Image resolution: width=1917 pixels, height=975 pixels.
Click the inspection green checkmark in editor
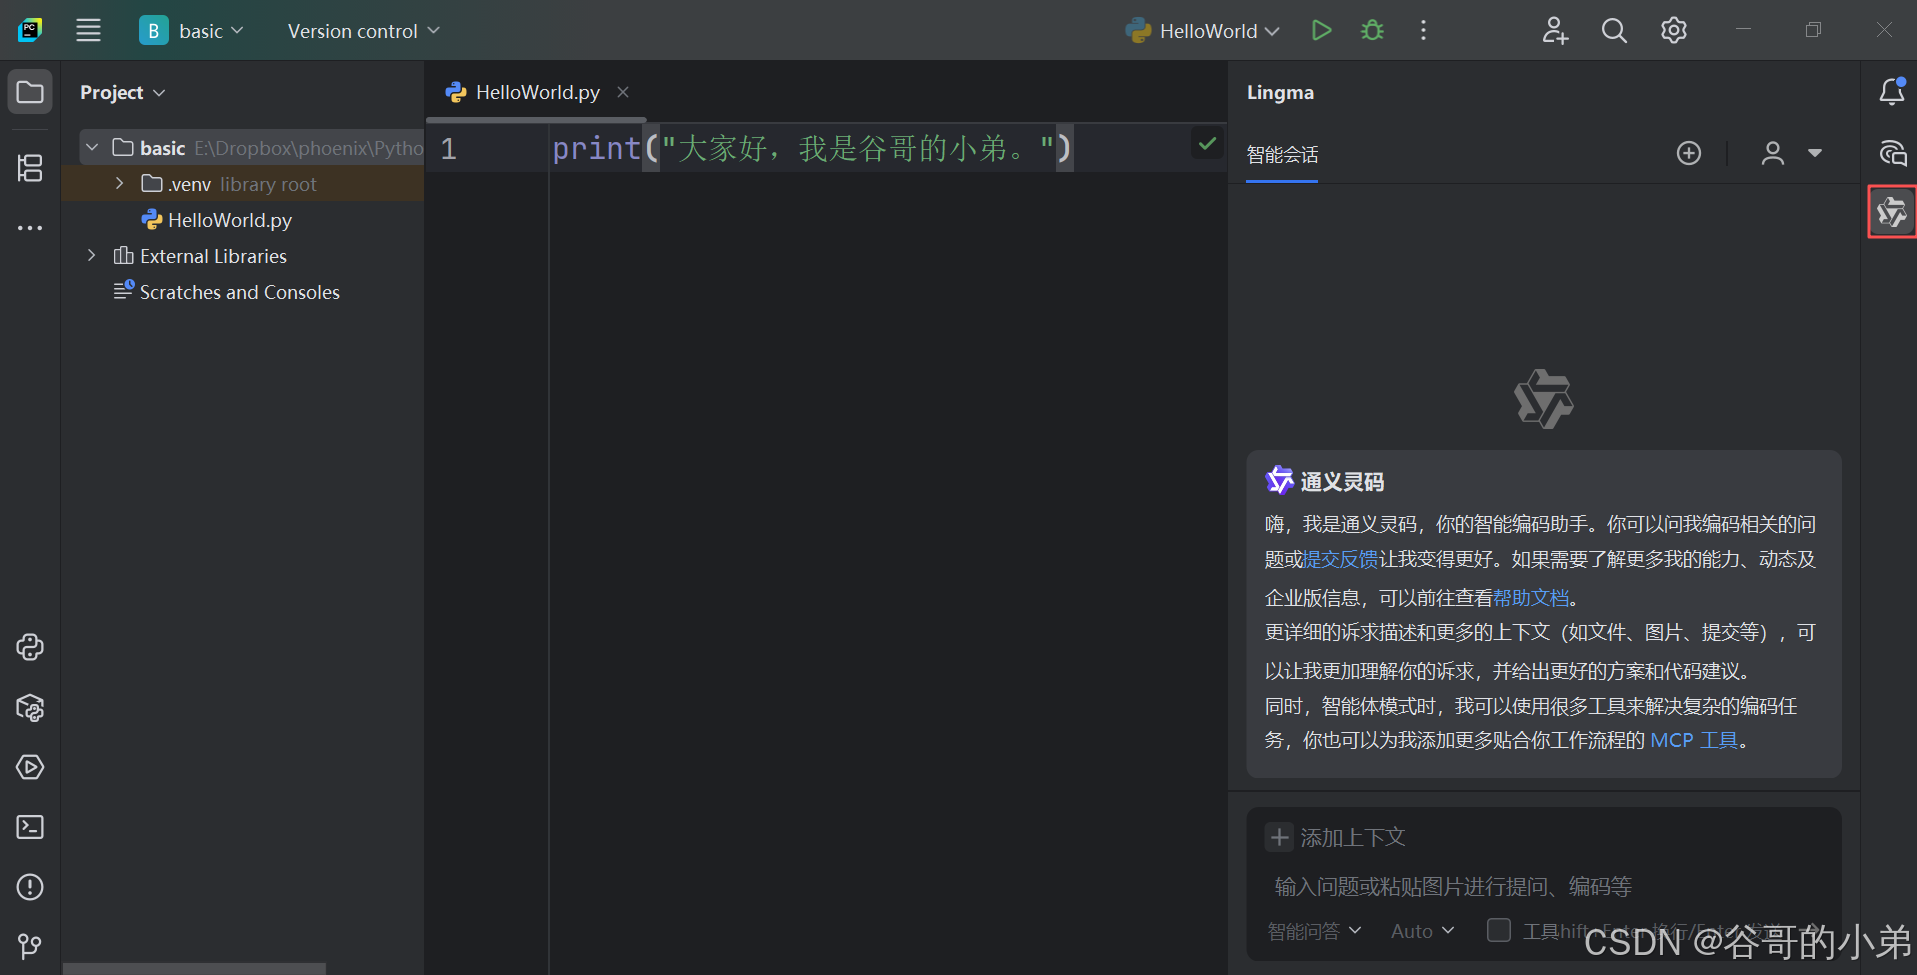[1207, 144]
